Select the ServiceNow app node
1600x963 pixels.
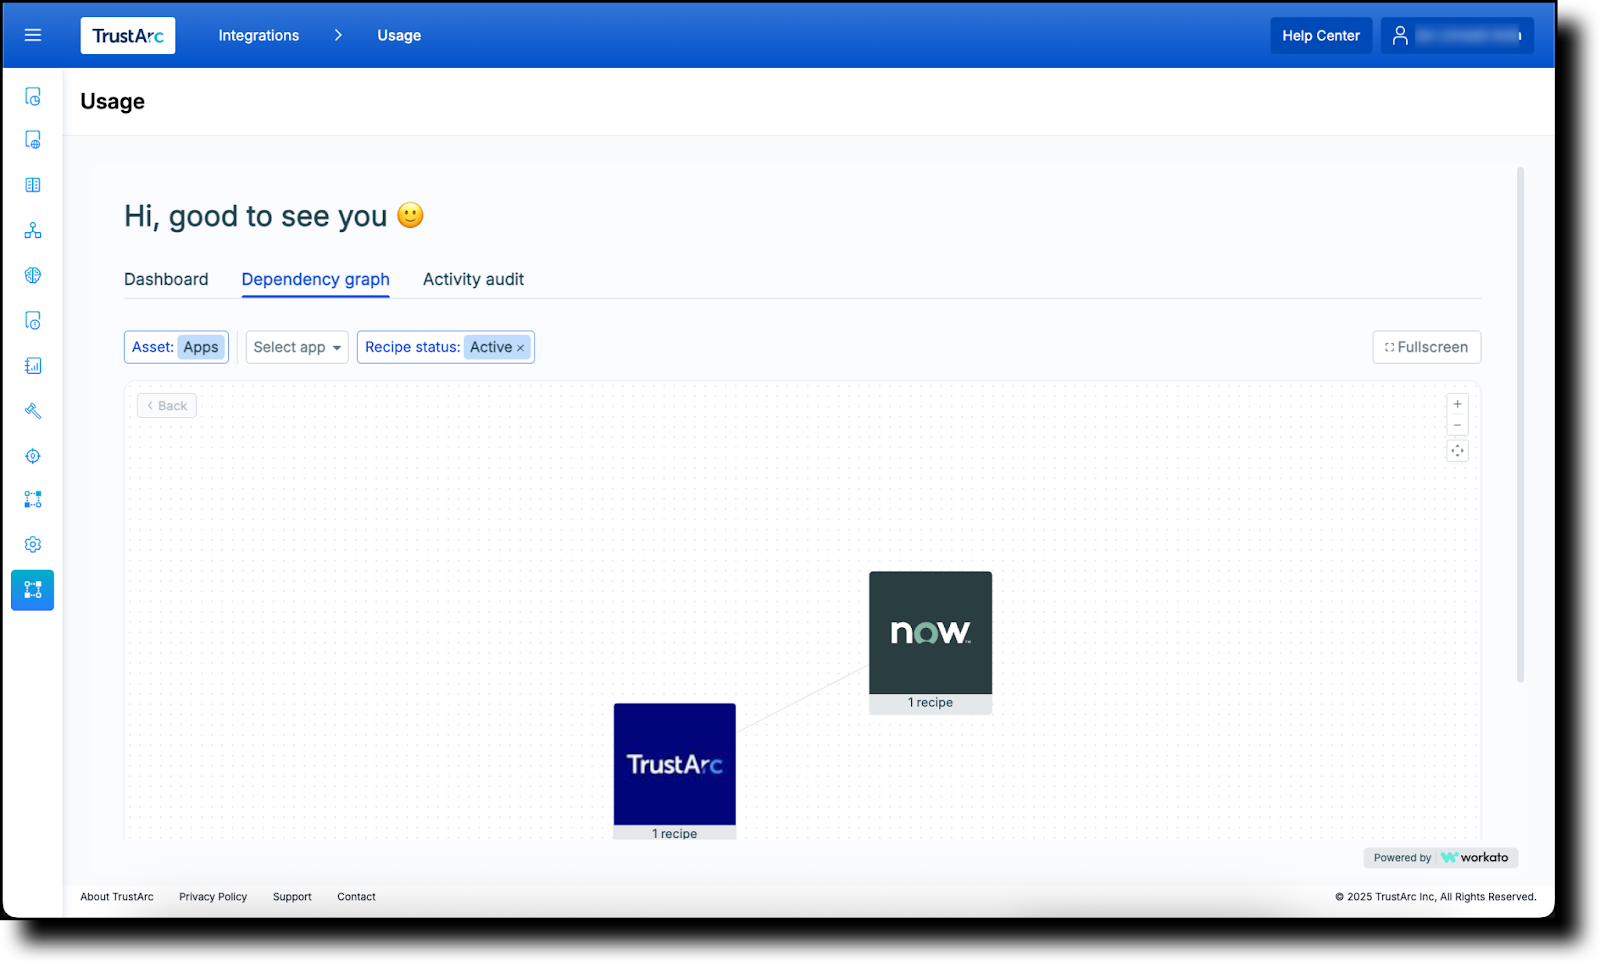(930, 633)
